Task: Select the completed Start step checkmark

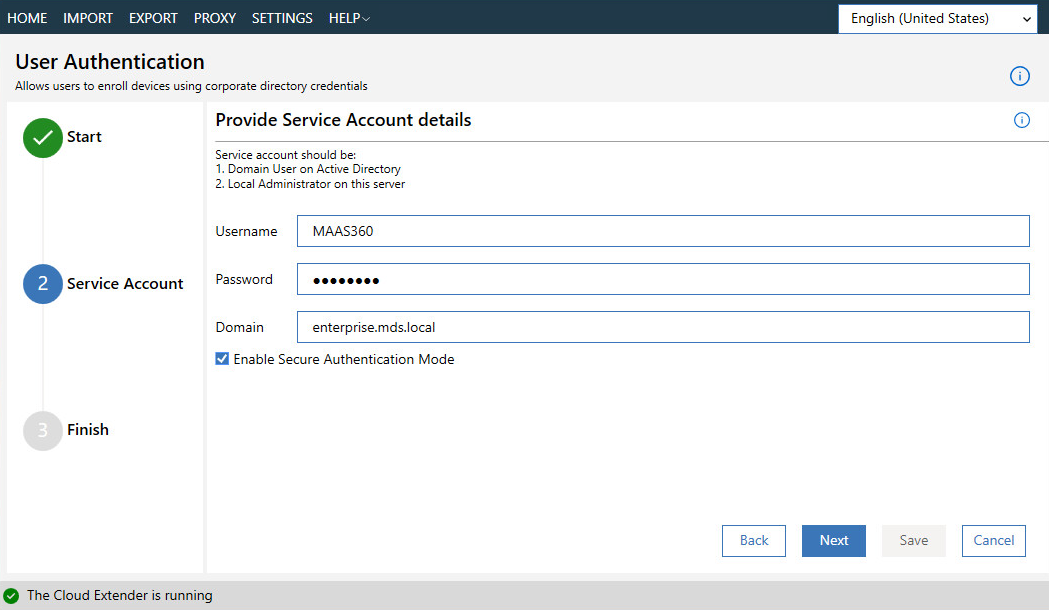Action: tap(42, 137)
